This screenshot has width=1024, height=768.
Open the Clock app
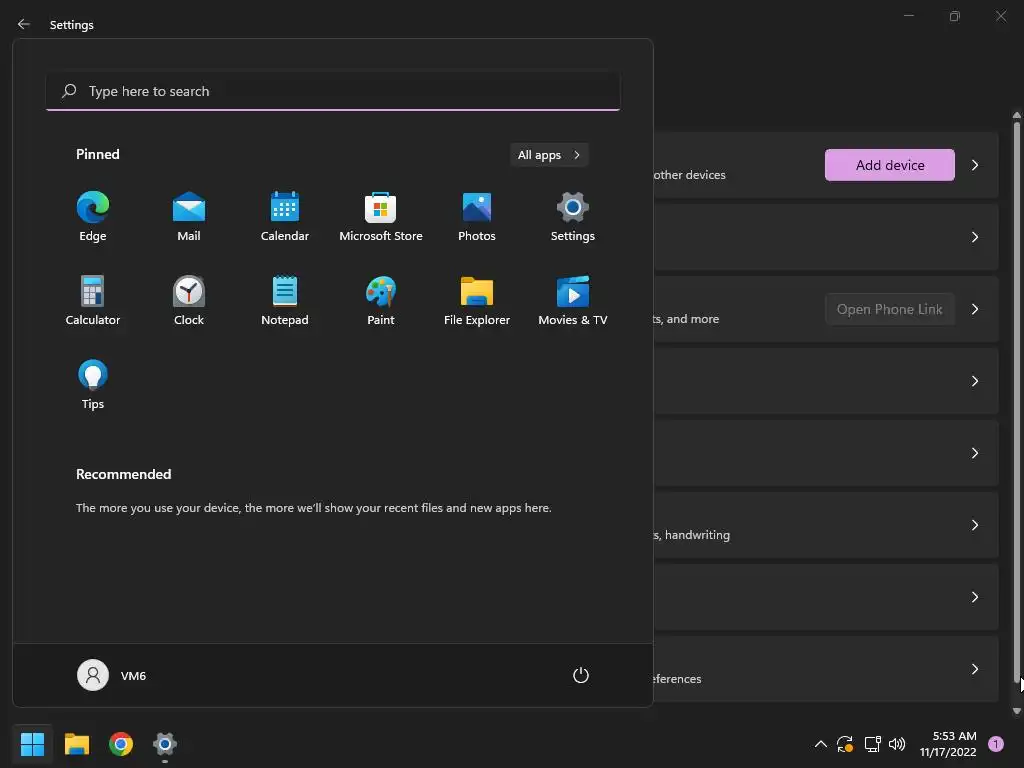tap(189, 301)
